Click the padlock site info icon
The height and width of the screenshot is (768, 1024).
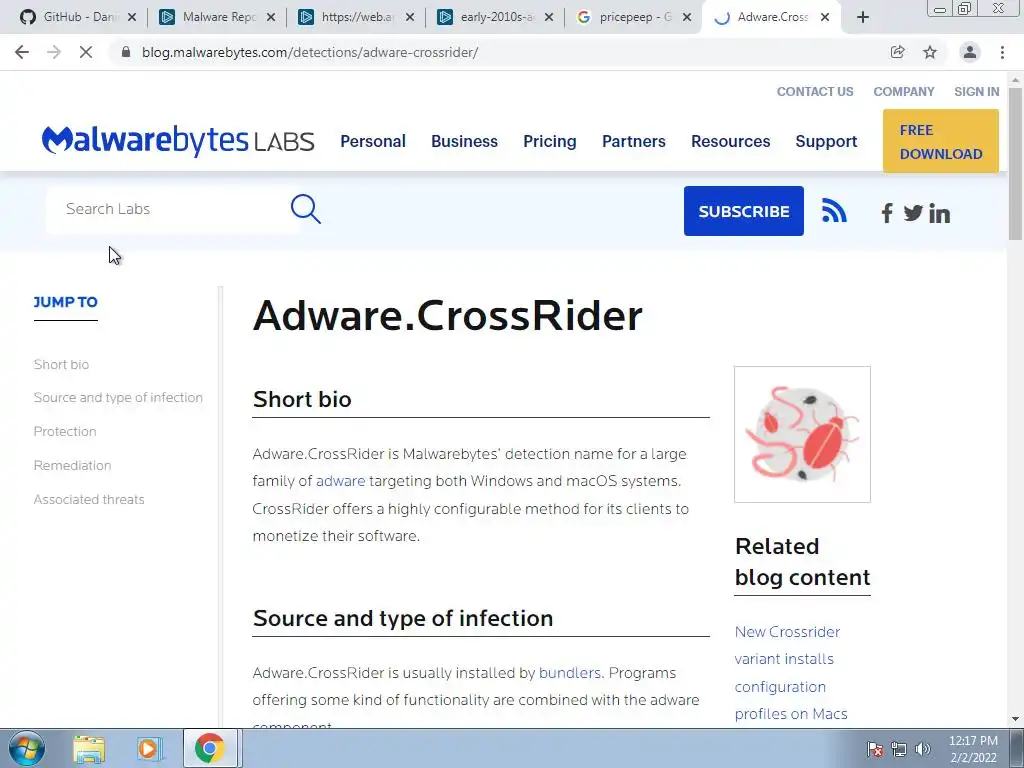pyautogui.click(x=126, y=52)
